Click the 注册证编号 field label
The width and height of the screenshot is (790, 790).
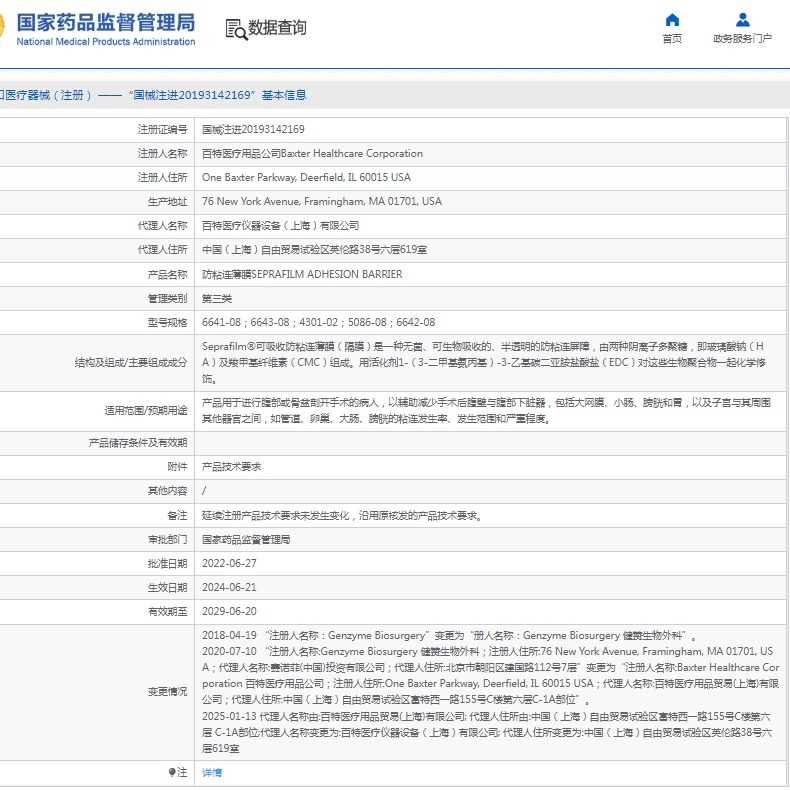click(162, 129)
